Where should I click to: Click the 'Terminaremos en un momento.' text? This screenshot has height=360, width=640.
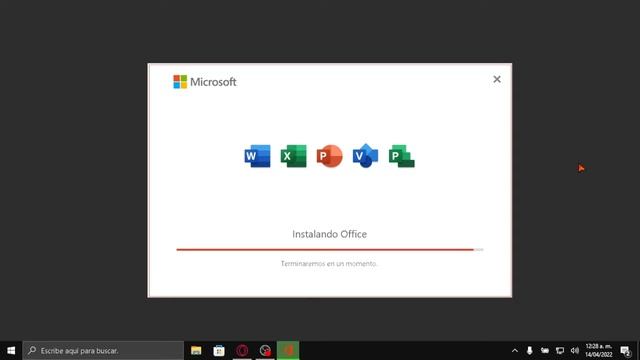(329, 264)
